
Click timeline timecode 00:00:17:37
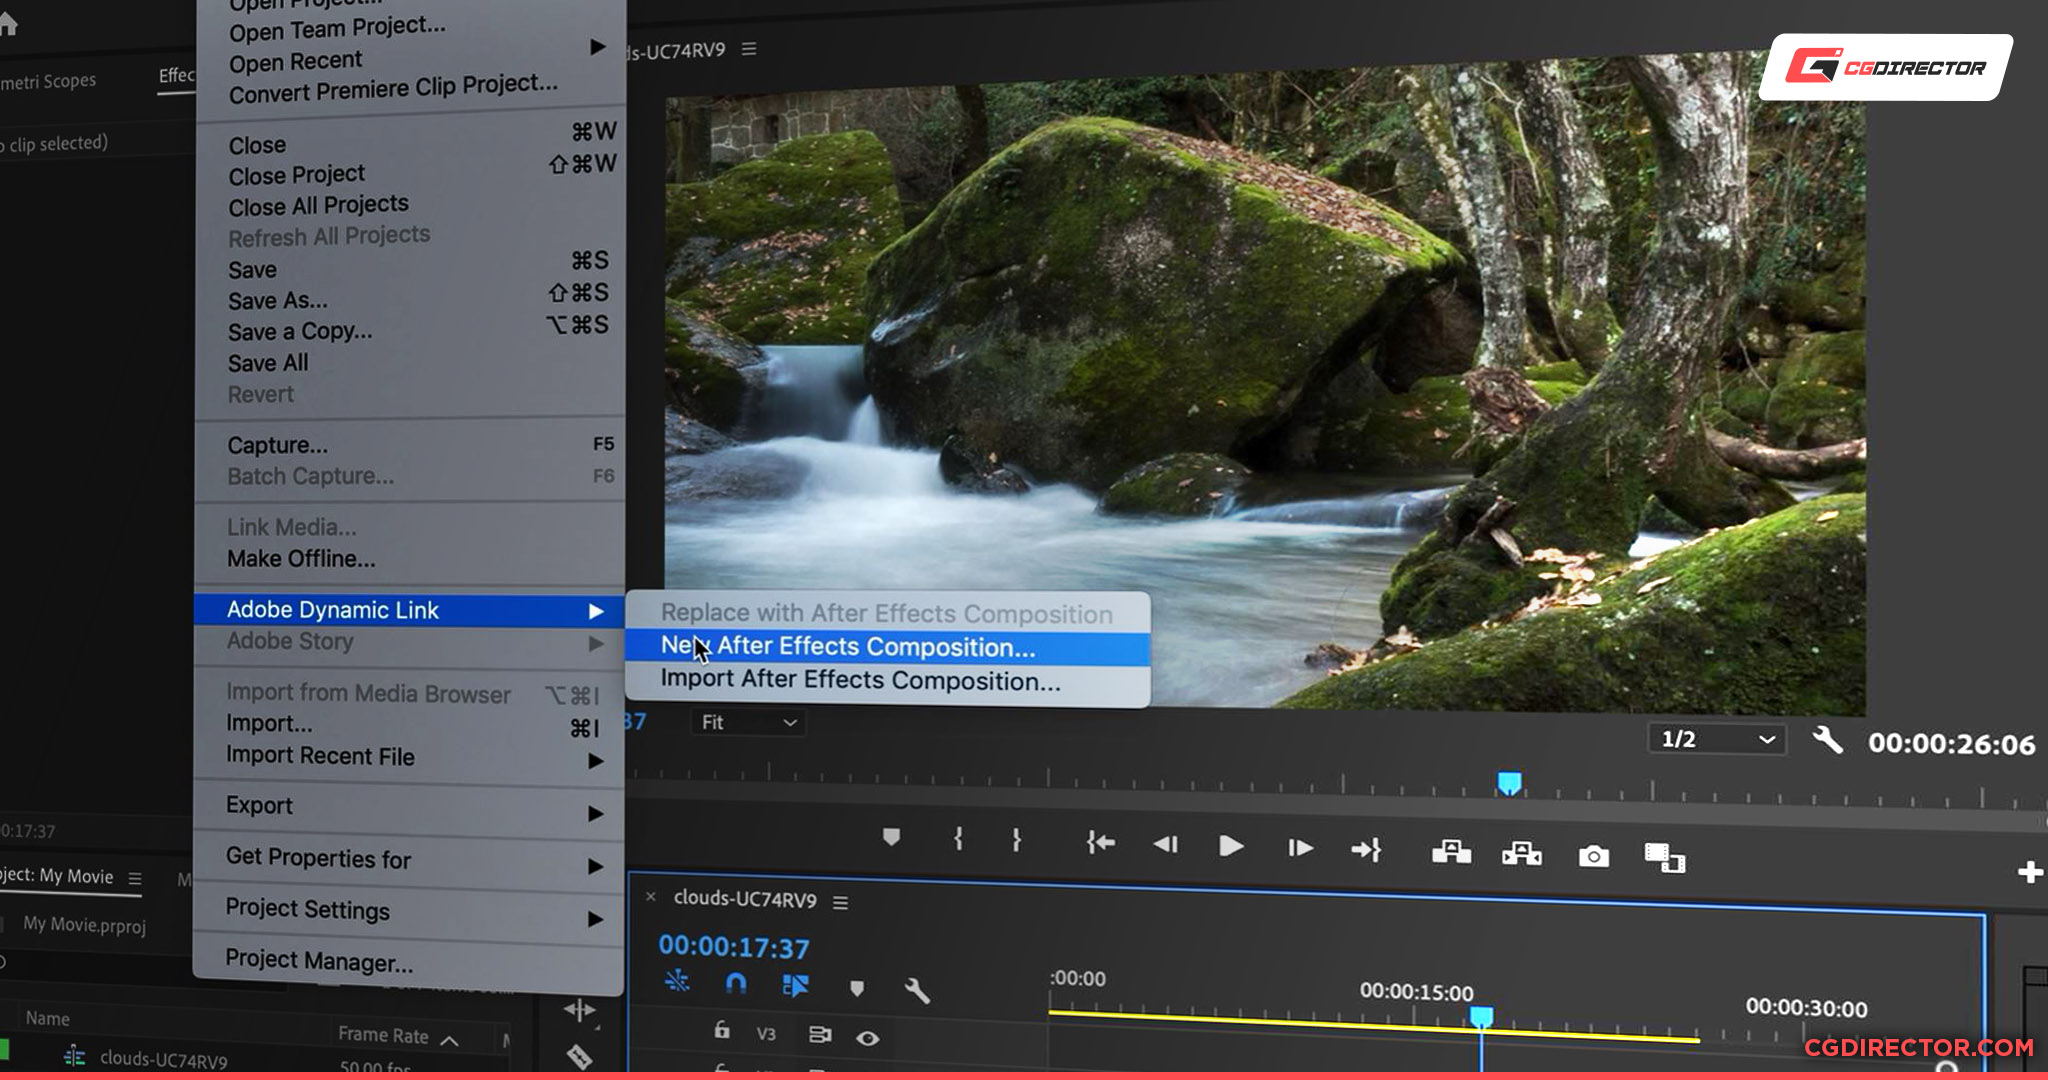[734, 946]
